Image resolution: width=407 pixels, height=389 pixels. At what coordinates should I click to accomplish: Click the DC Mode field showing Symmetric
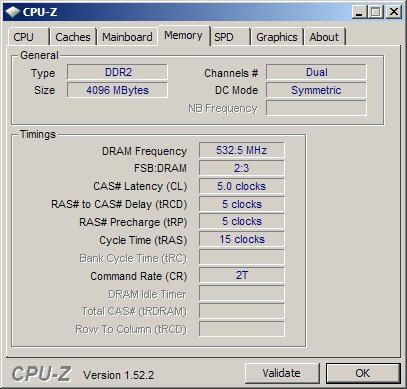[x=316, y=90]
